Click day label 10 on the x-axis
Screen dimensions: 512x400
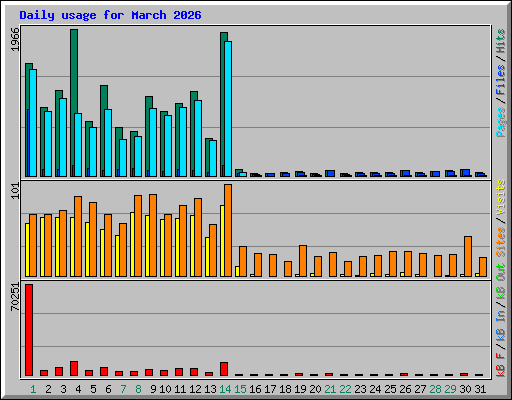165,389
